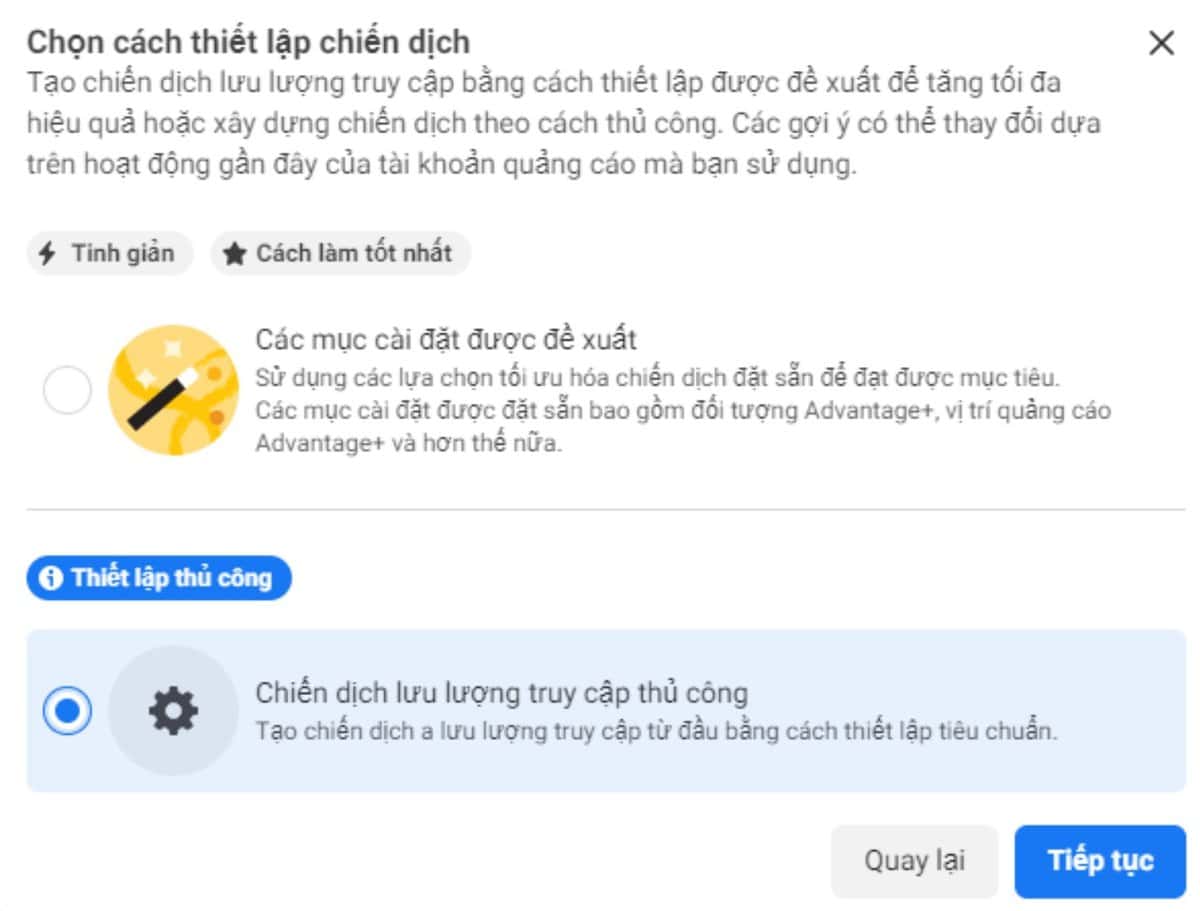The image size is (1200, 911).
Task: Click the Tinh giản chip label
Action: coord(122,254)
